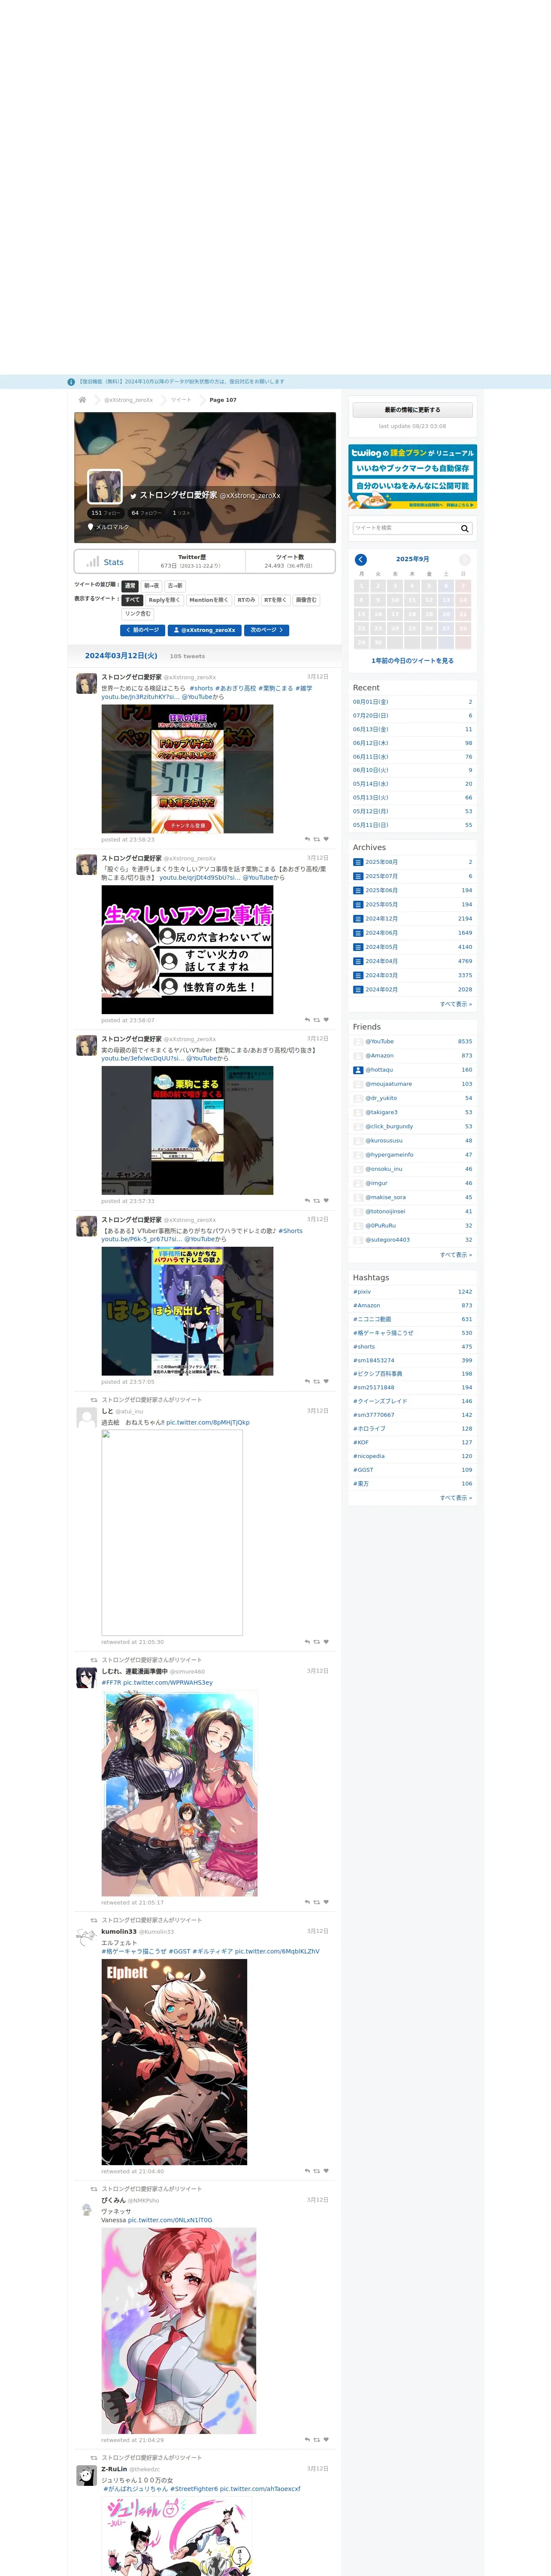Select 古→新 tweet order
Image resolution: width=551 pixels, height=2576 pixels.
click(175, 586)
